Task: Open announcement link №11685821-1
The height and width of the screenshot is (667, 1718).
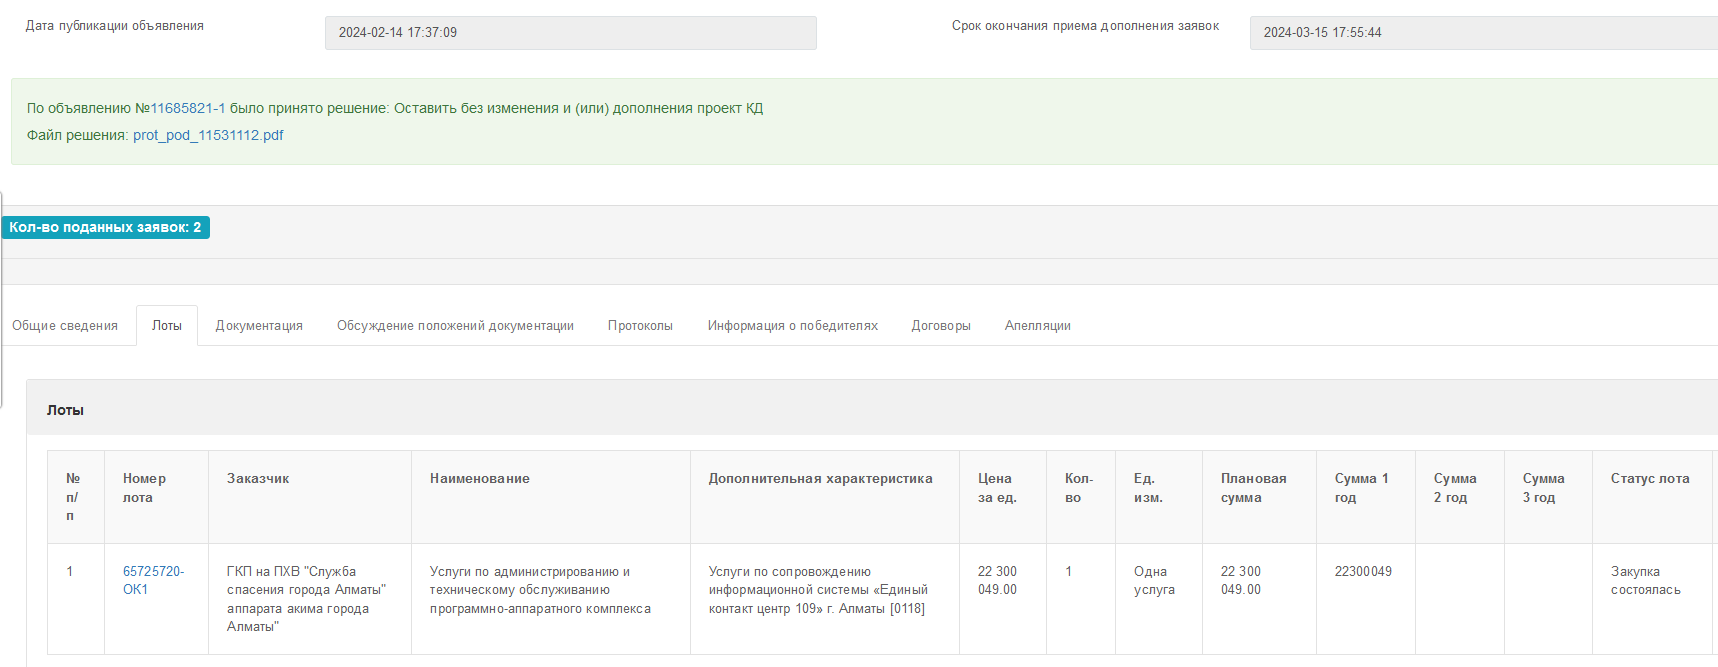Action: click(x=187, y=108)
